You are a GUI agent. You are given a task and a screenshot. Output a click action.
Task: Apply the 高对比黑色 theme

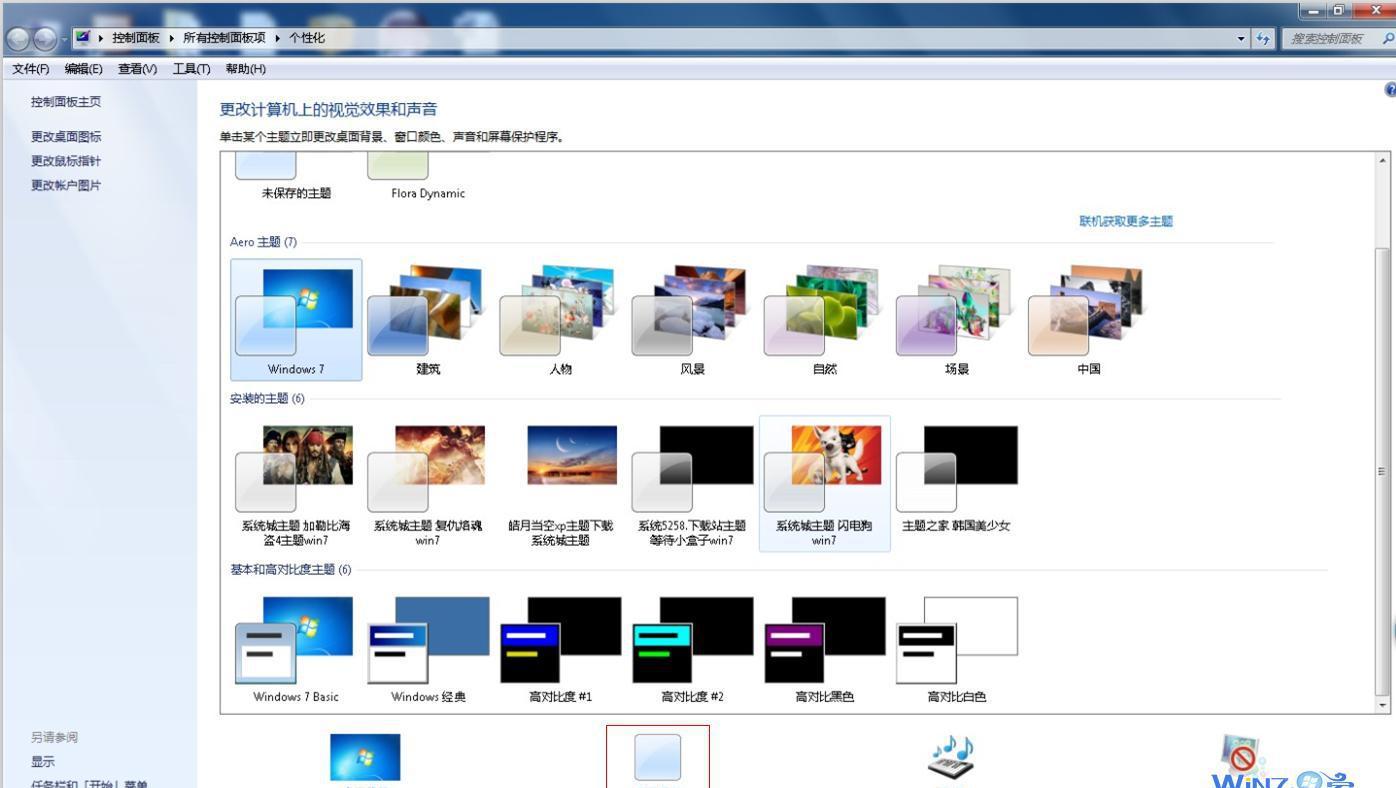pos(824,649)
